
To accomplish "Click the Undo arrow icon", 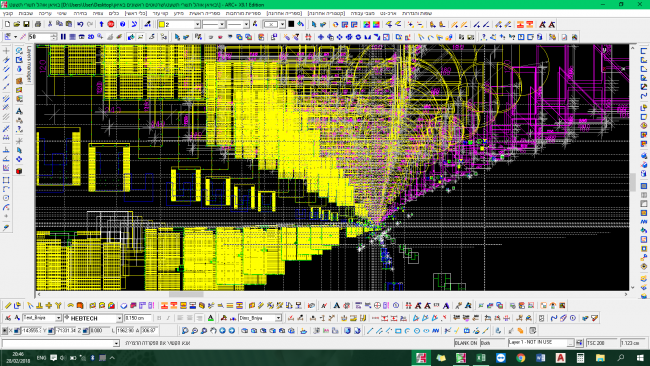I will click(x=80, y=24).
